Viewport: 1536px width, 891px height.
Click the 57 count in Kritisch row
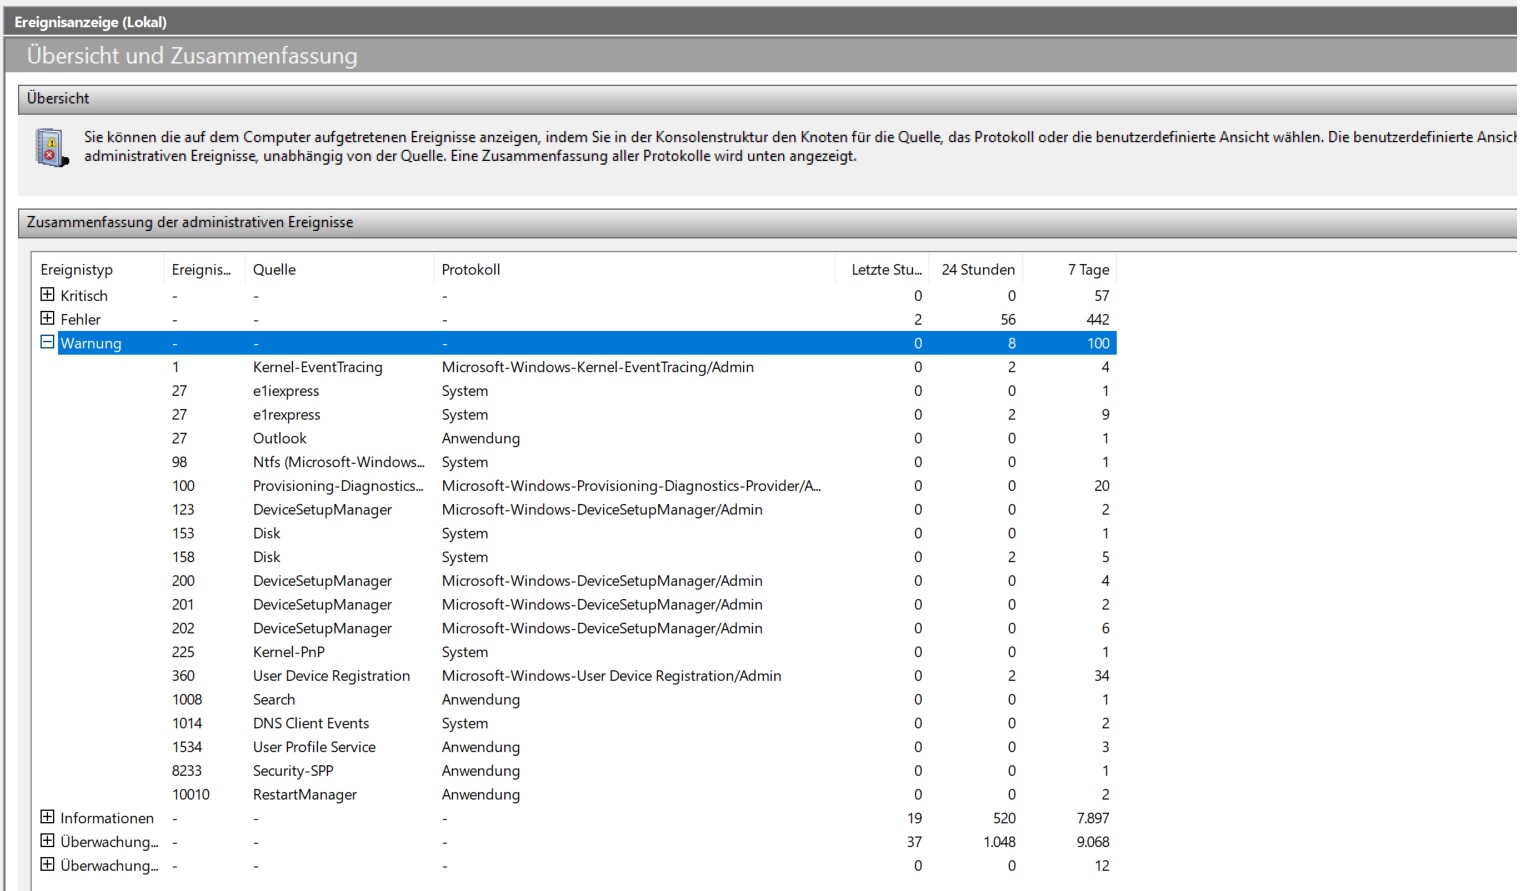(1102, 296)
